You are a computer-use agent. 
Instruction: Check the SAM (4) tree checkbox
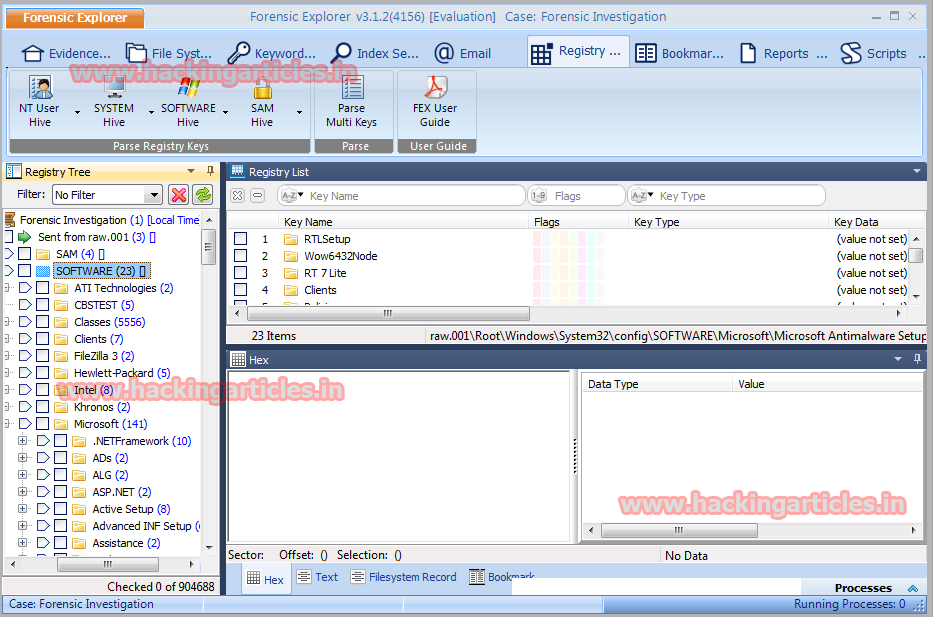point(24,254)
